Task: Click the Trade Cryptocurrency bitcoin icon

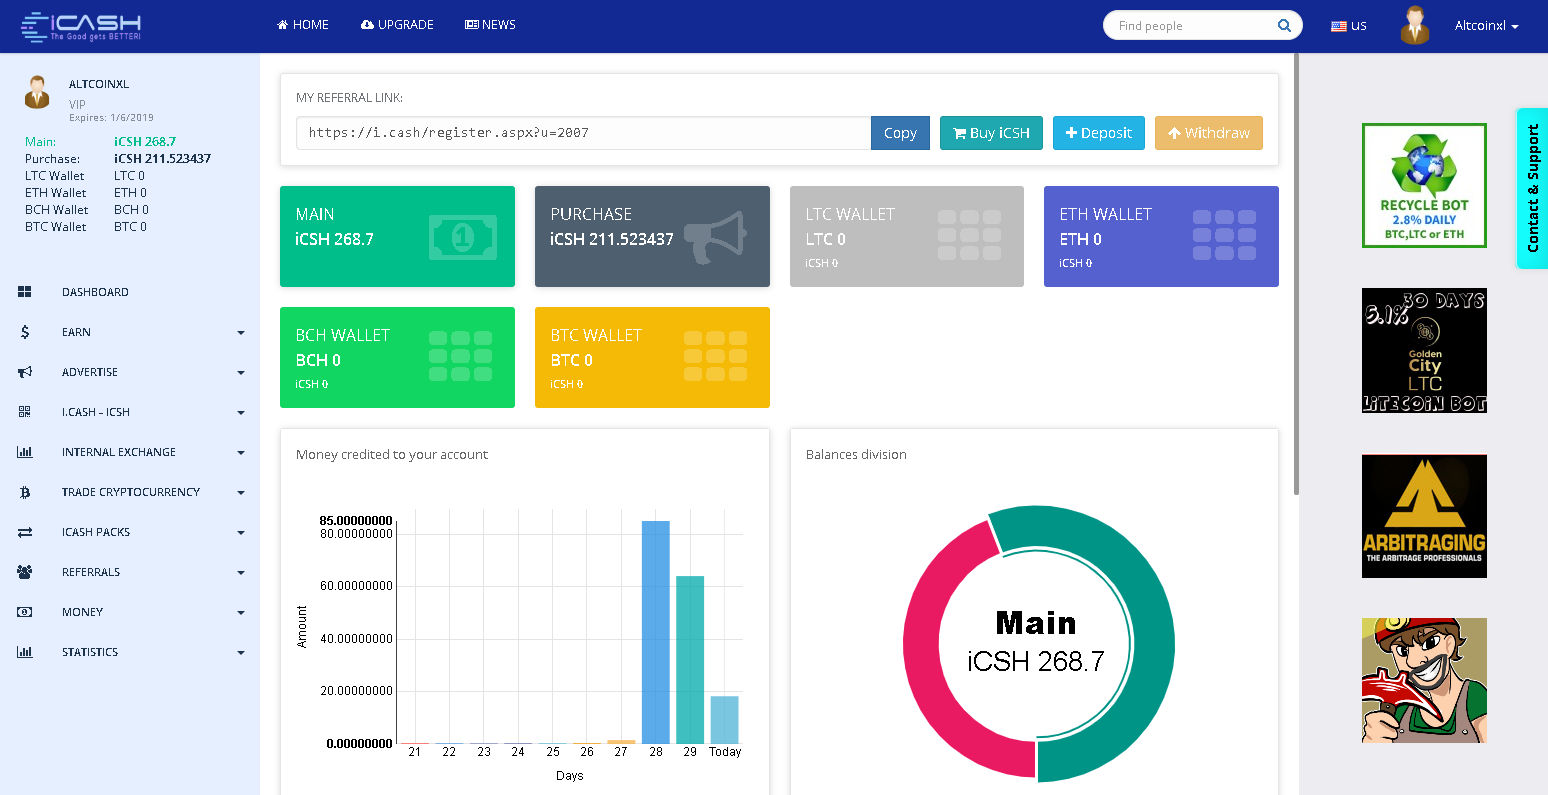Action: point(25,492)
